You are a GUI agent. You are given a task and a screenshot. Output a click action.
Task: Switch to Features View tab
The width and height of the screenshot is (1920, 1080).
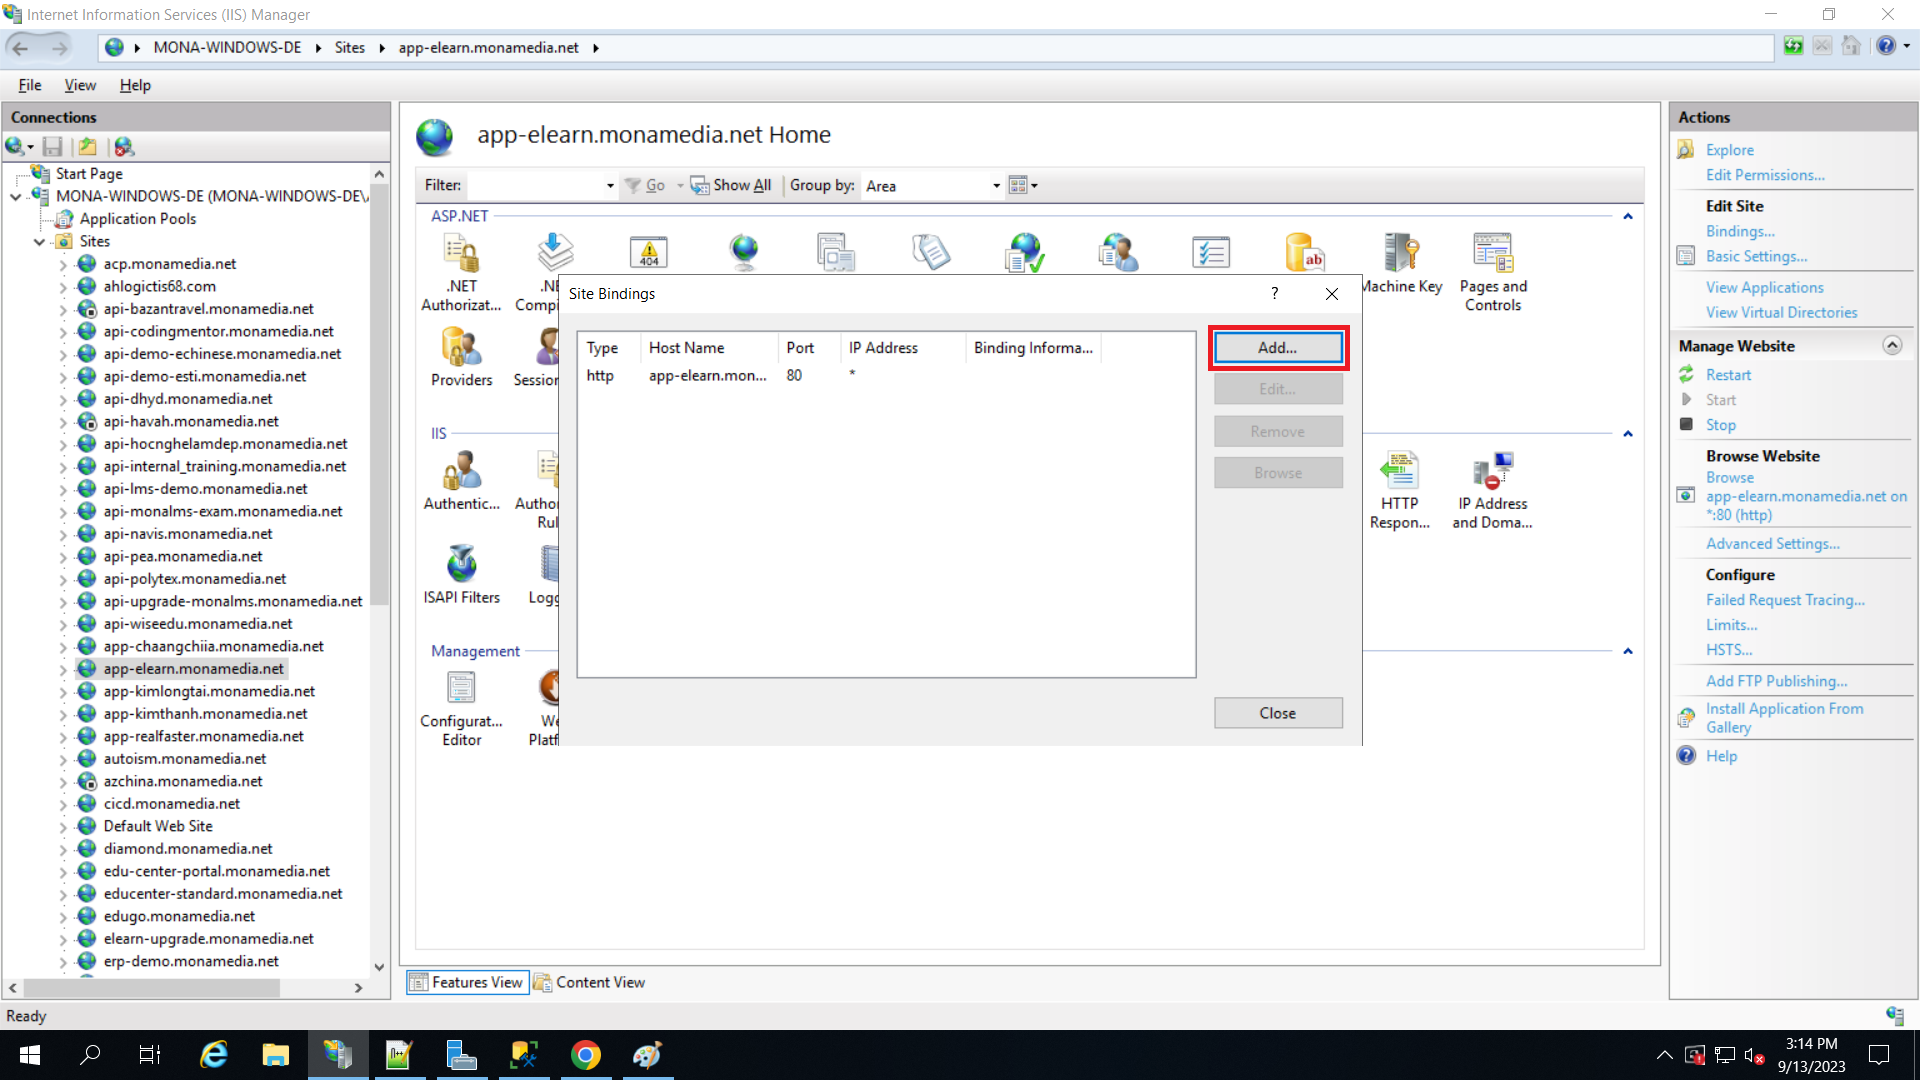[x=467, y=982]
